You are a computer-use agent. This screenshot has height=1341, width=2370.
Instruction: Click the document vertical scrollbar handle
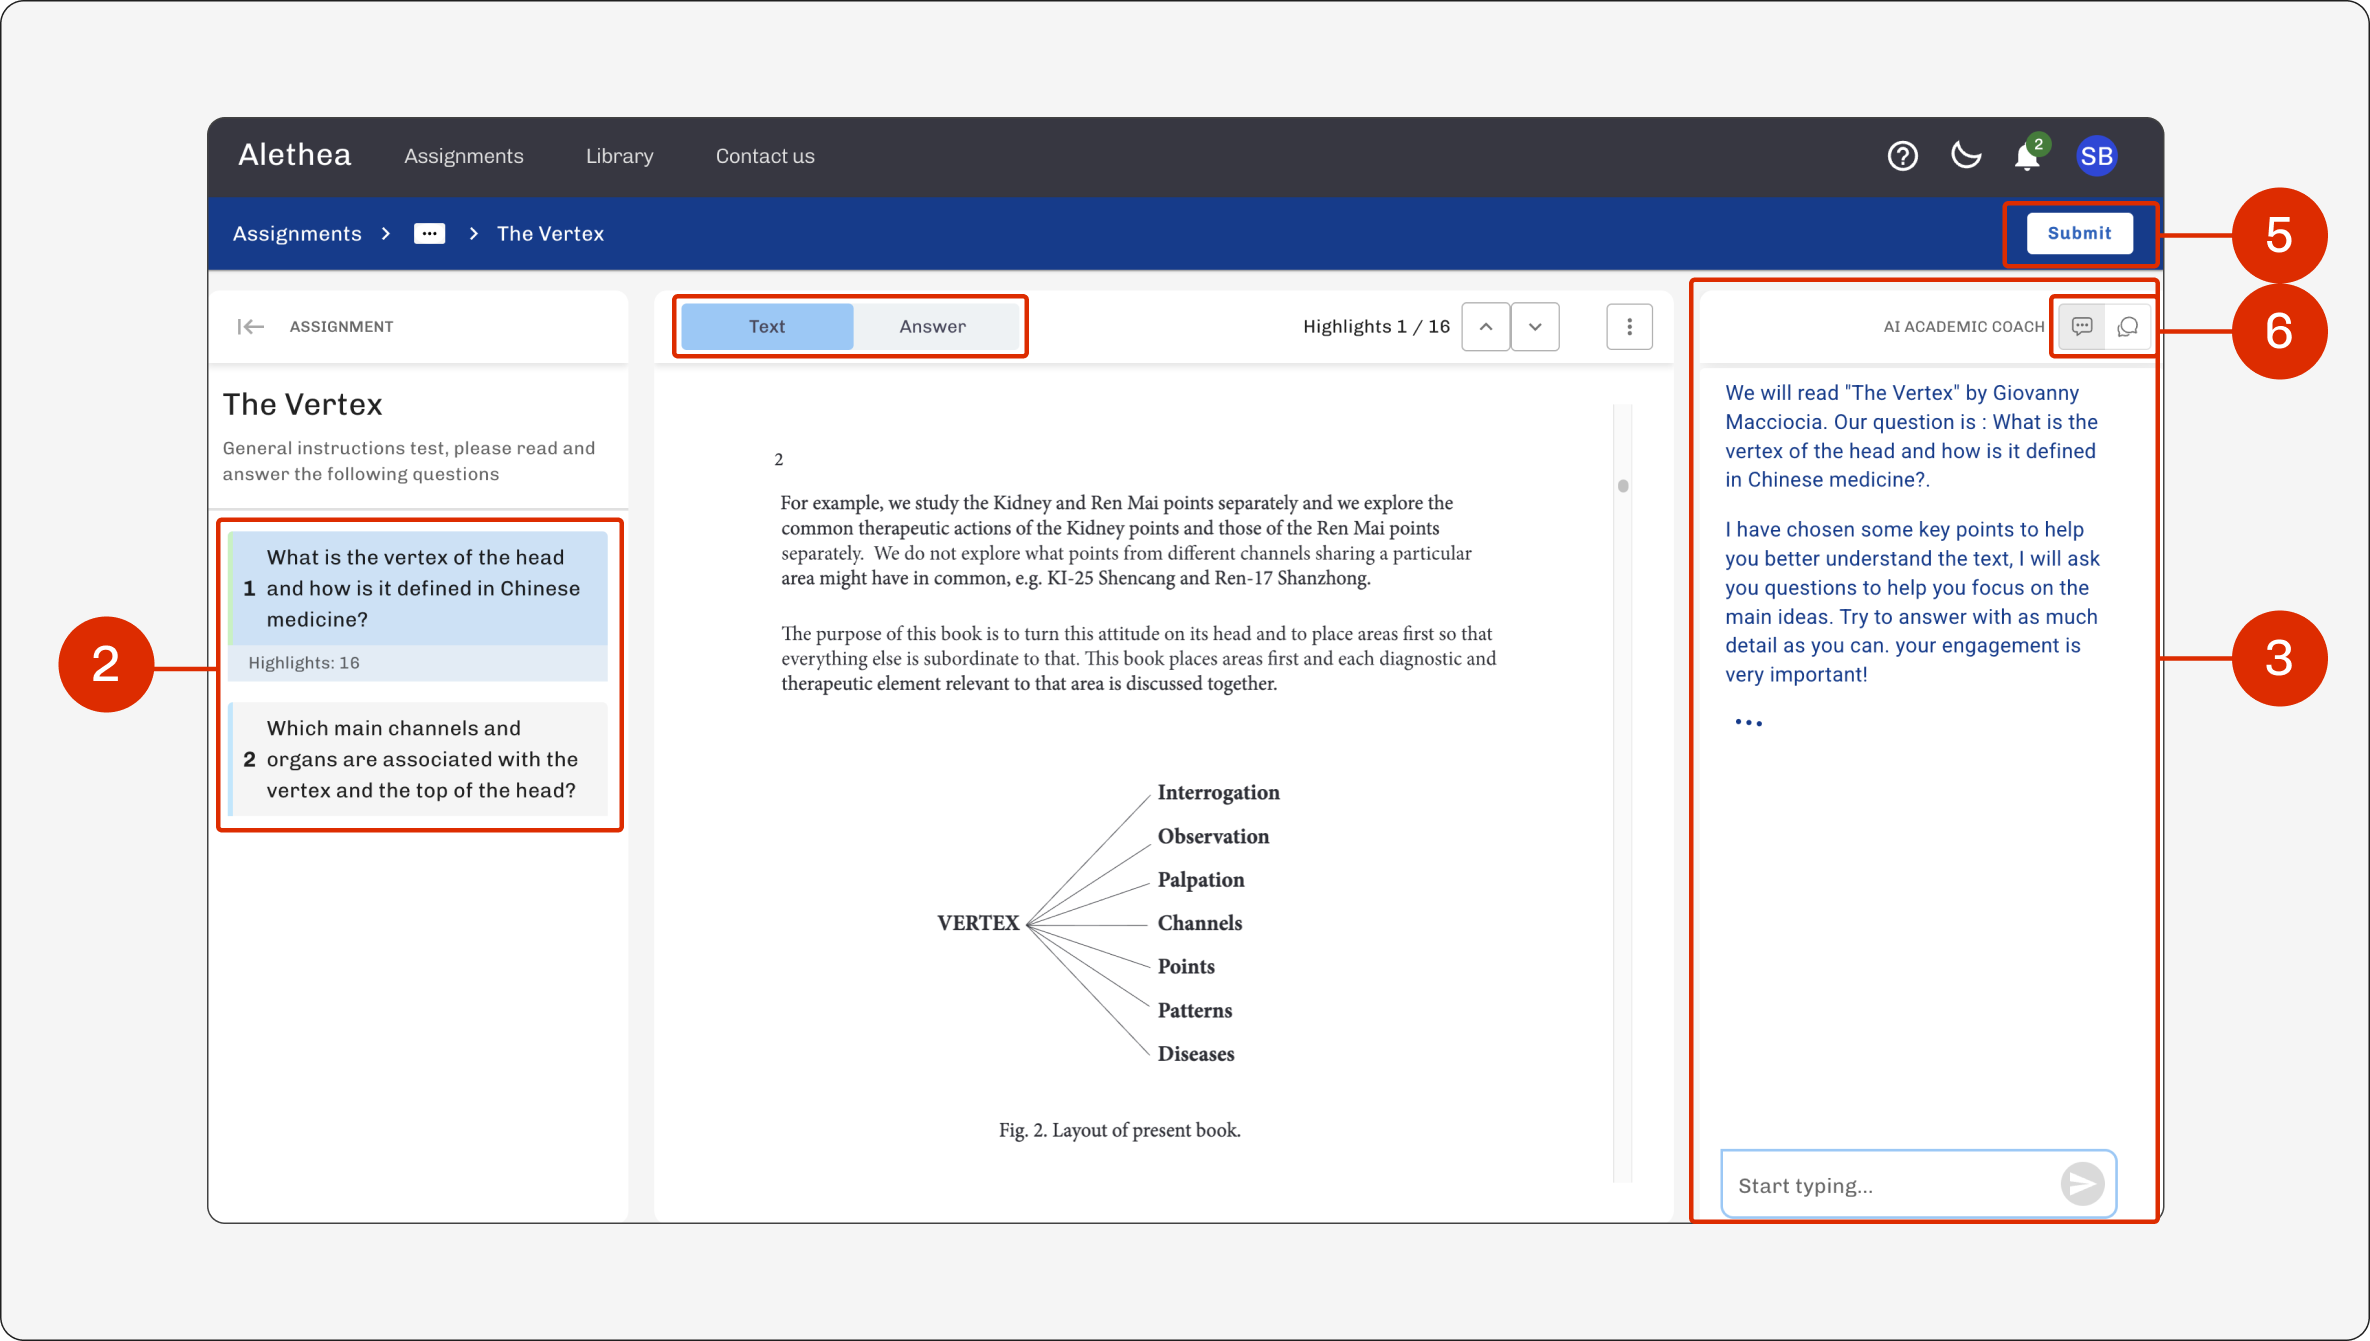coord(1623,486)
